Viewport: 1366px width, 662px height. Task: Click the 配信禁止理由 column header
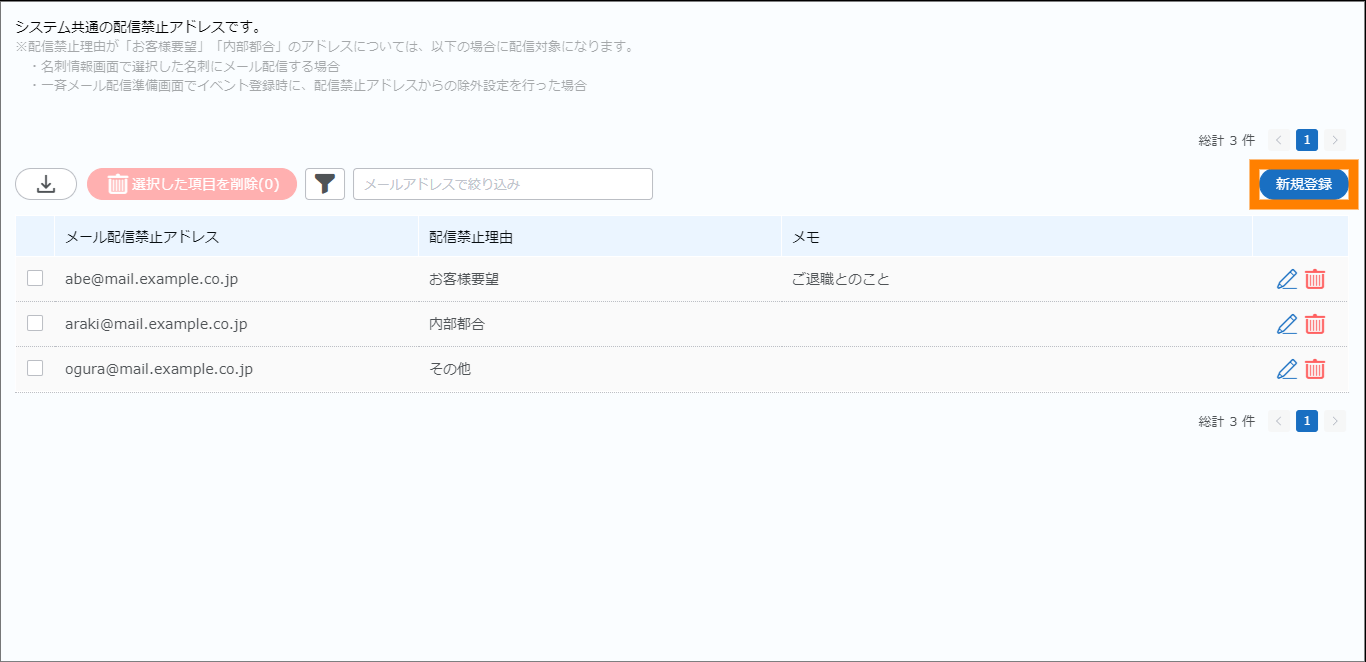[471, 237]
